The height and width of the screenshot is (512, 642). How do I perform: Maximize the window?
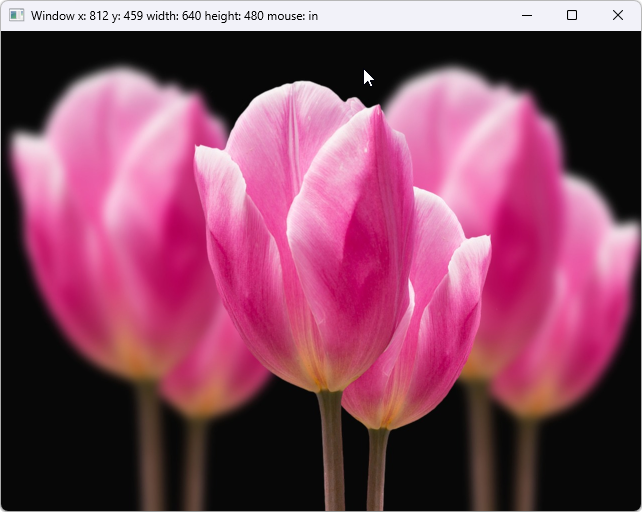point(572,16)
